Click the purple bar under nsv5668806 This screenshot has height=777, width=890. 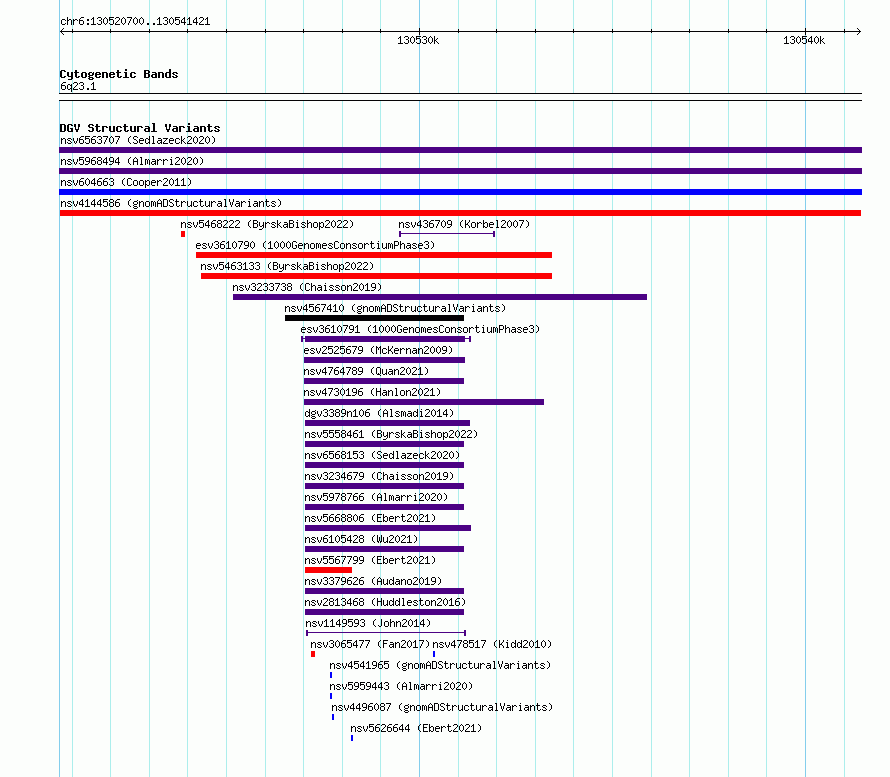coord(388,528)
